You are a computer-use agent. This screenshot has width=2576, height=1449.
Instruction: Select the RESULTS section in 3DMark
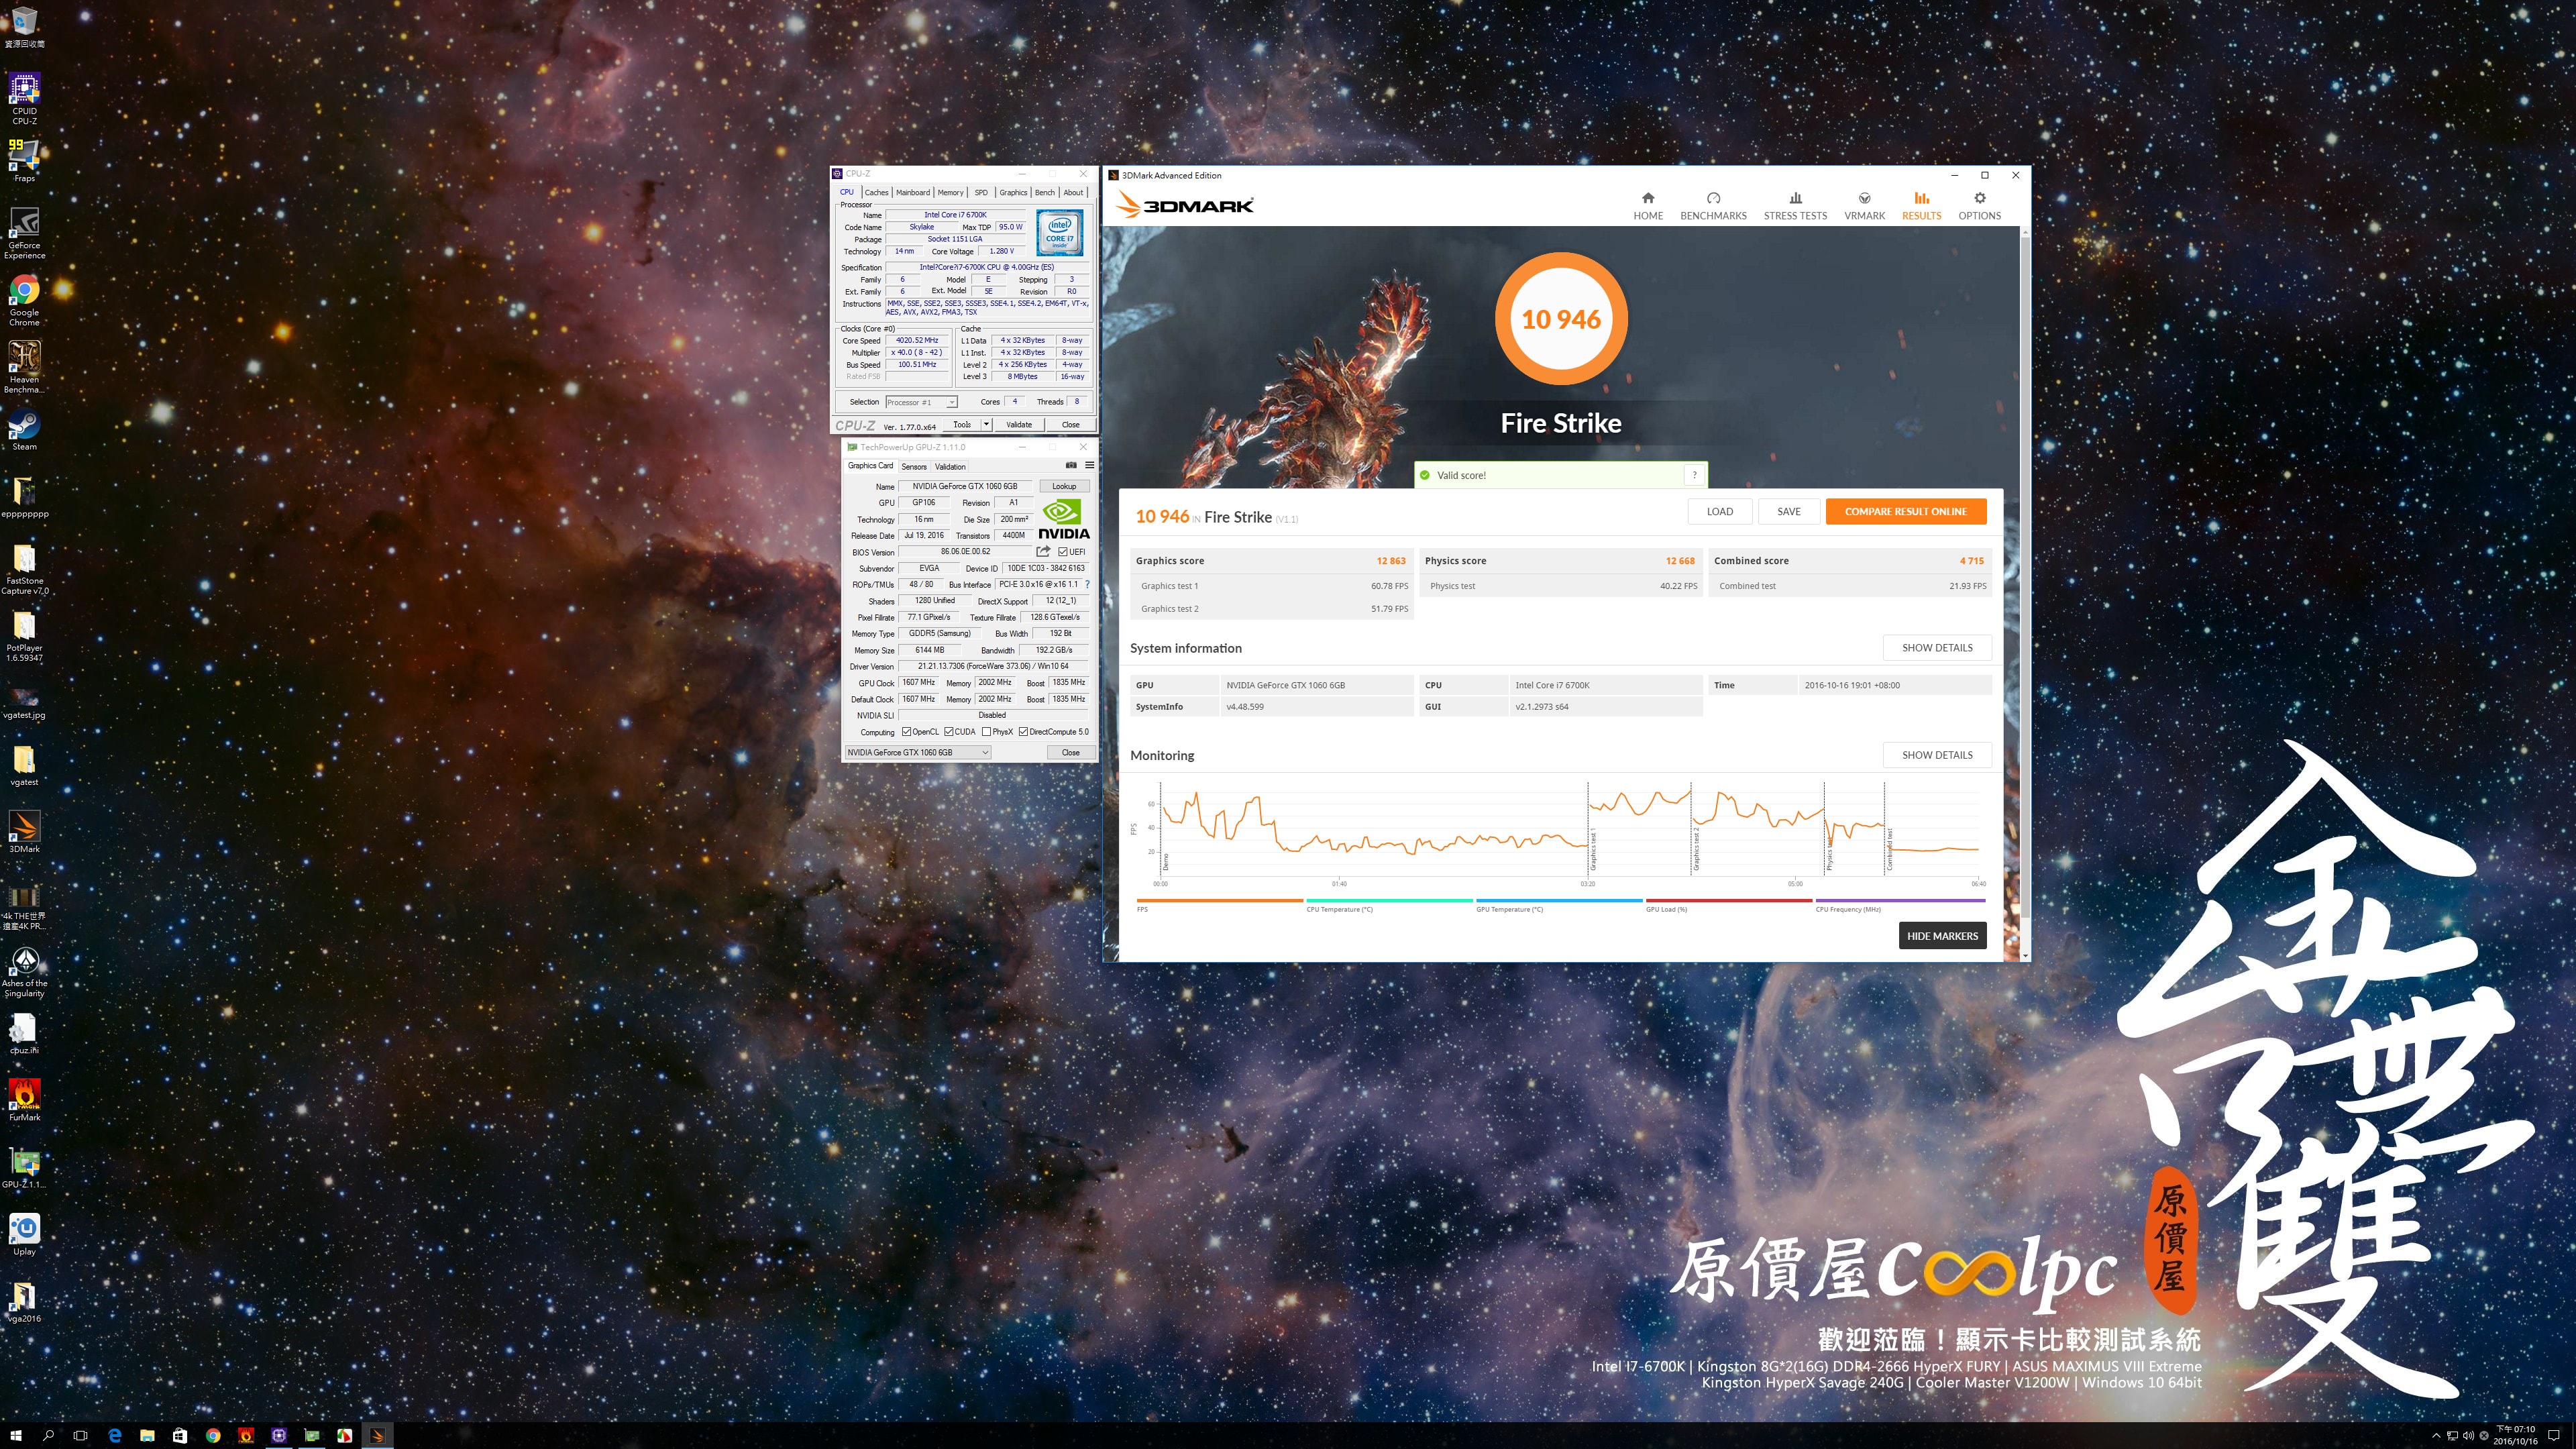[1921, 206]
